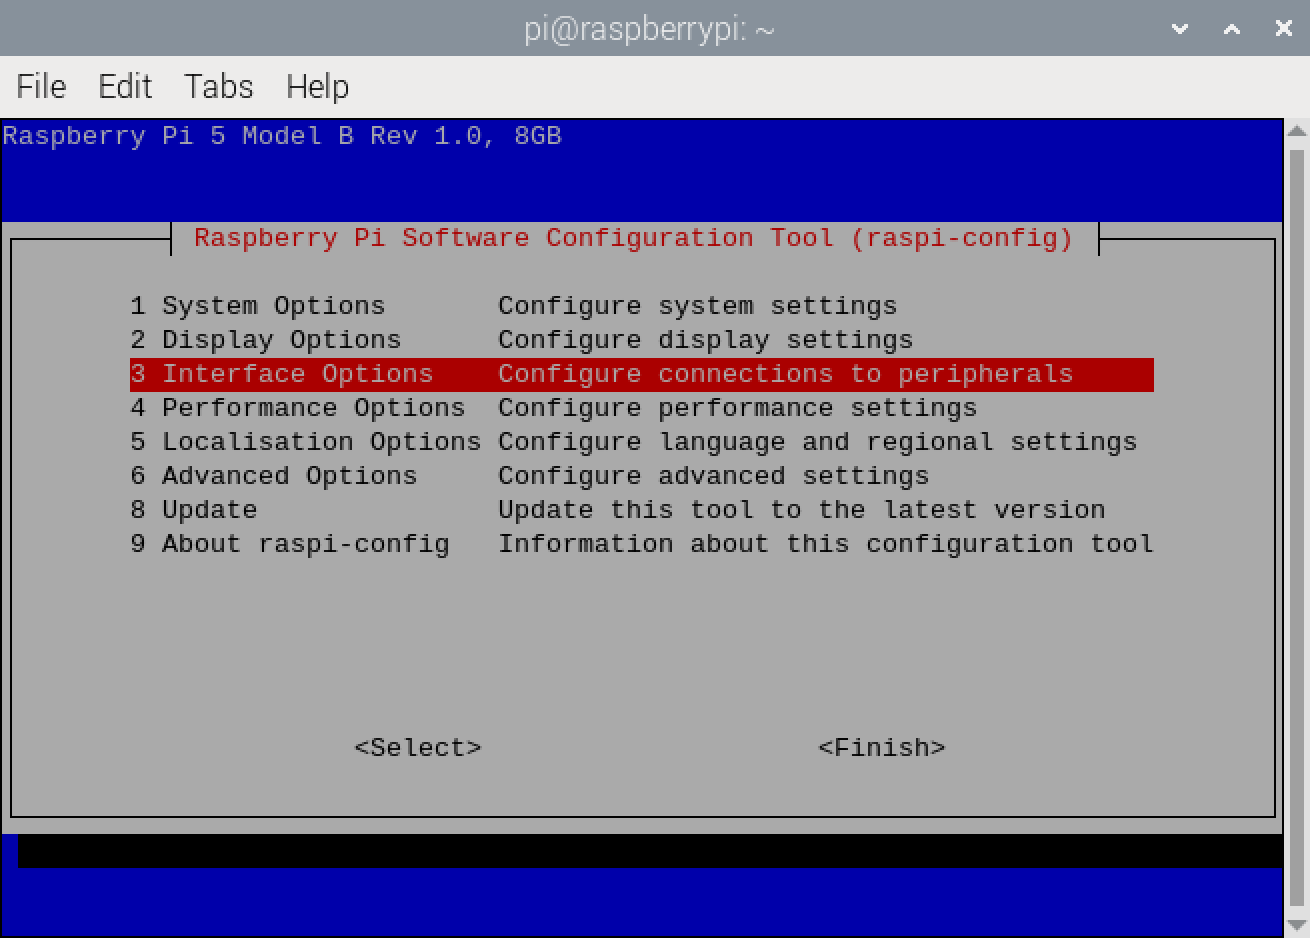
Task: Open 9 About raspi-config entry
Action: point(289,544)
